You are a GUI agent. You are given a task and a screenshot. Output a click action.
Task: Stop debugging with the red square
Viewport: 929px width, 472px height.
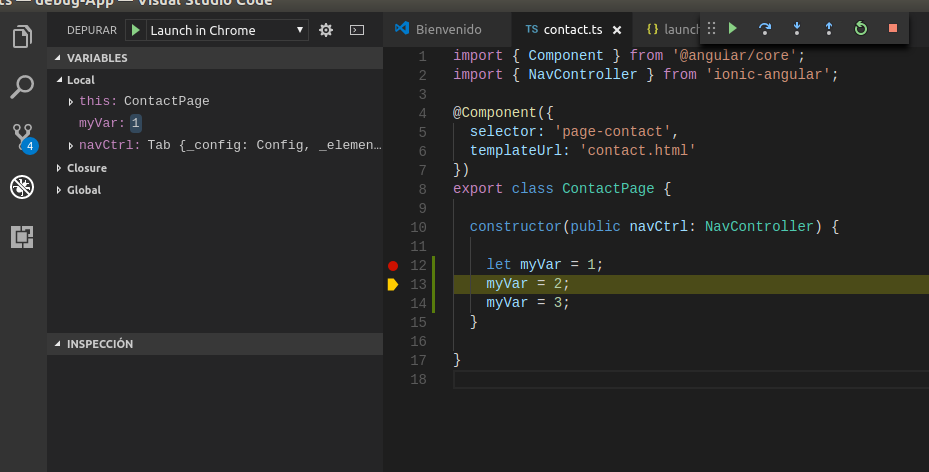(892, 29)
